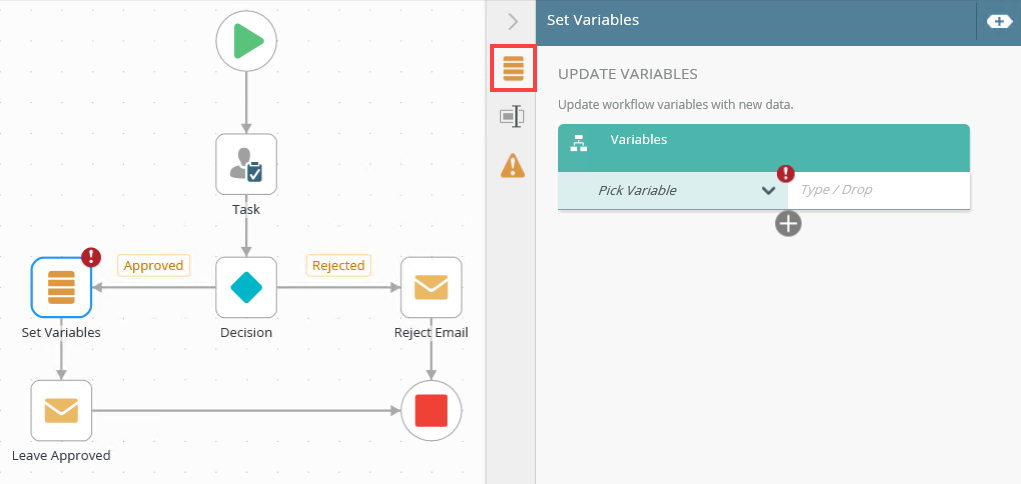This screenshot has height=484, width=1021.
Task: Select the Task step icon
Action: point(246,165)
